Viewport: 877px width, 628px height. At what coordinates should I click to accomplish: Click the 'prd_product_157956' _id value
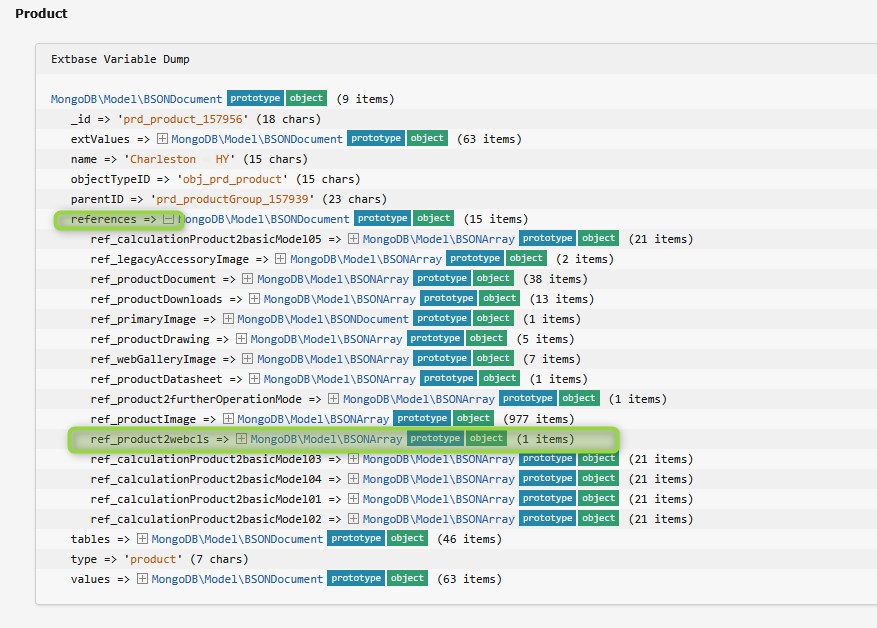pyautogui.click(x=165, y=119)
